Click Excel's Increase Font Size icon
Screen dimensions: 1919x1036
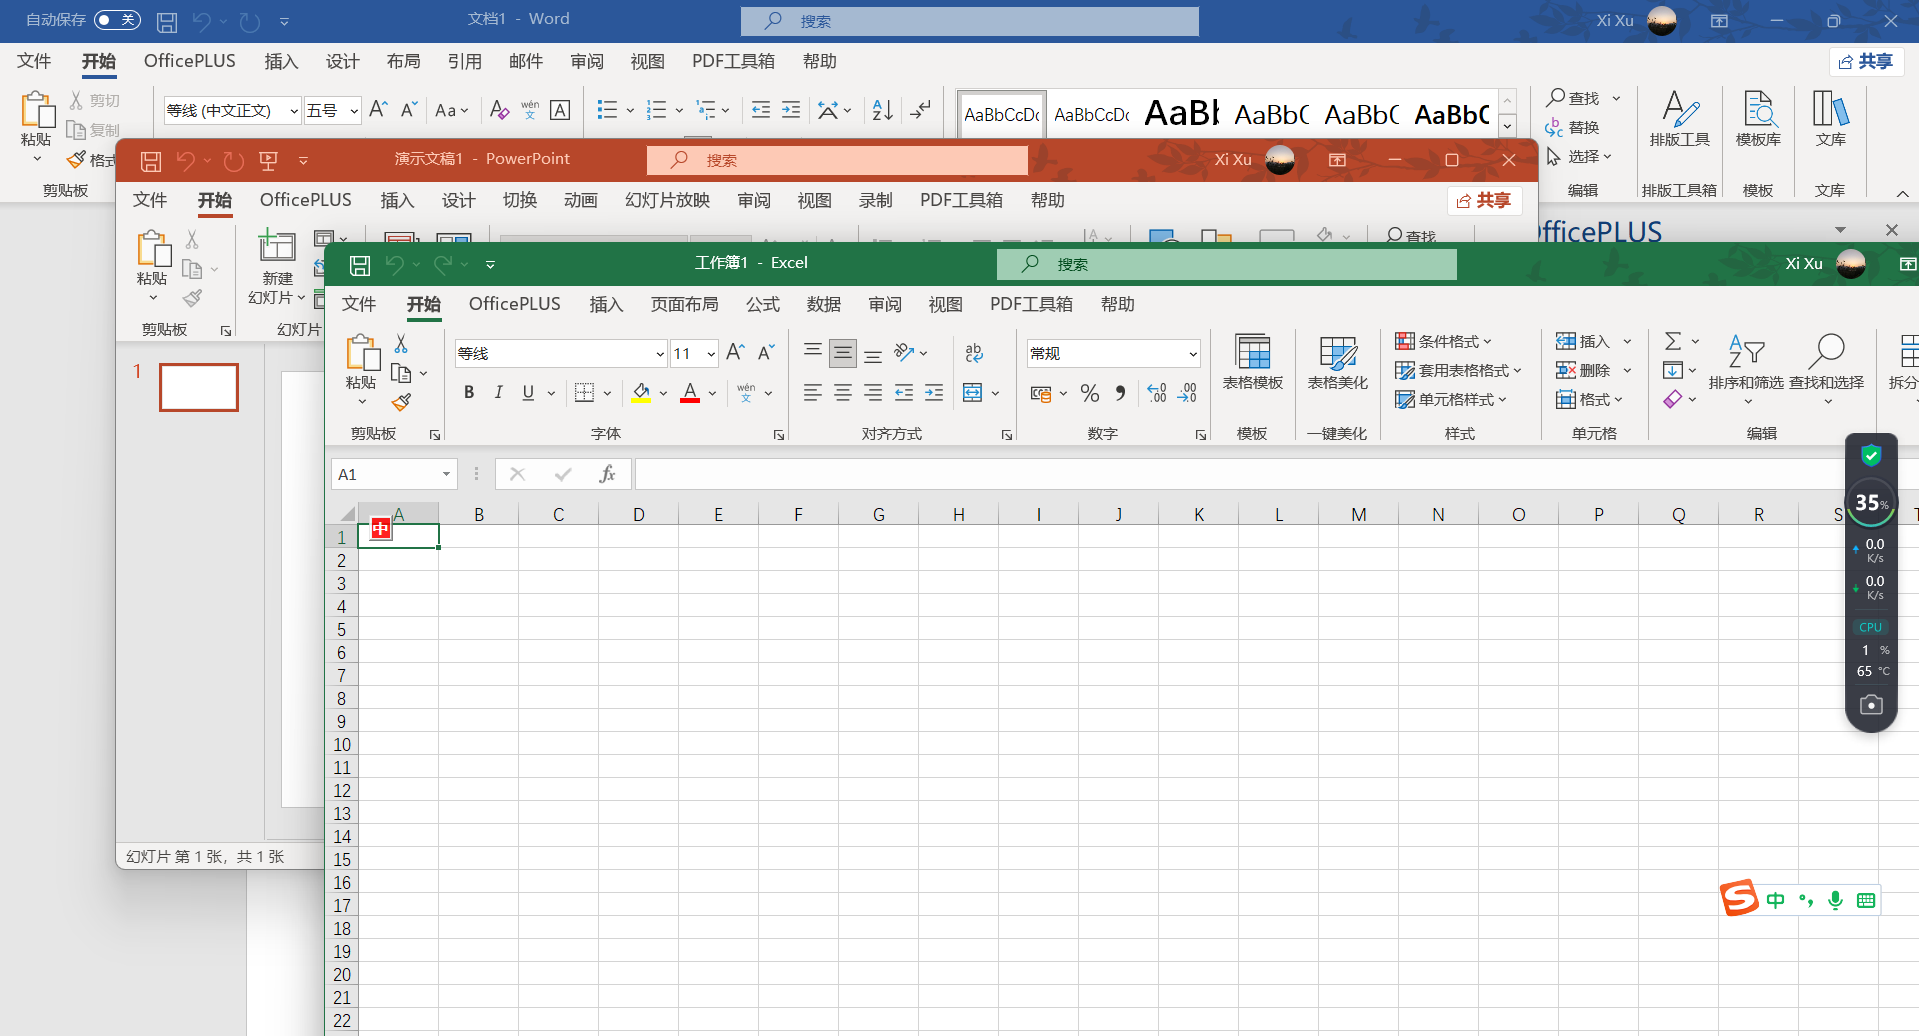pos(735,352)
